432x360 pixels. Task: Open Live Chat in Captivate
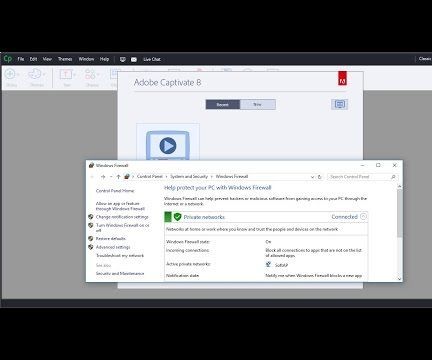coord(152,59)
